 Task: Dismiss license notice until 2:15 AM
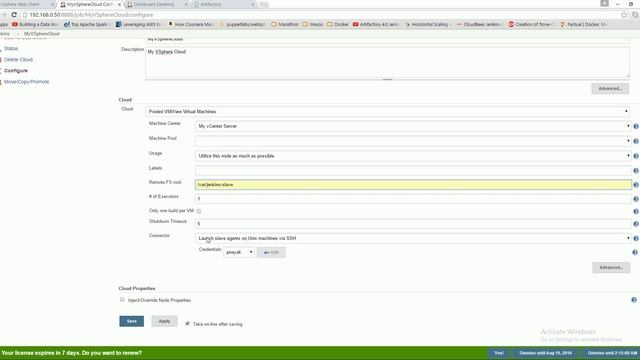[x=612, y=353]
